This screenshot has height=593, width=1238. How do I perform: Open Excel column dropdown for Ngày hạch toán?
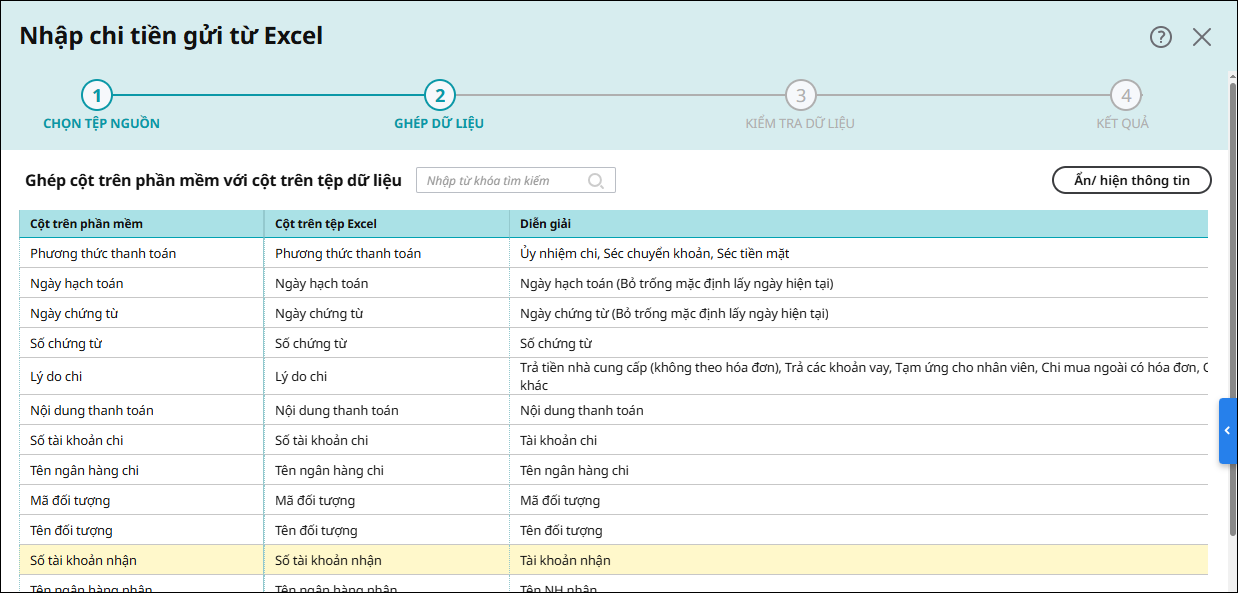386,283
